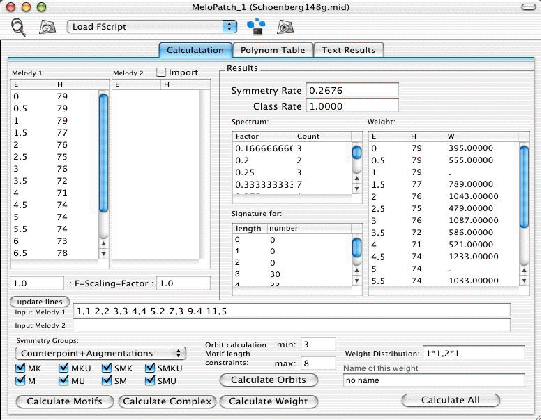The height and width of the screenshot is (420, 541).
Task: Click the rightmost camera toolbar icon
Action: coord(285,27)
